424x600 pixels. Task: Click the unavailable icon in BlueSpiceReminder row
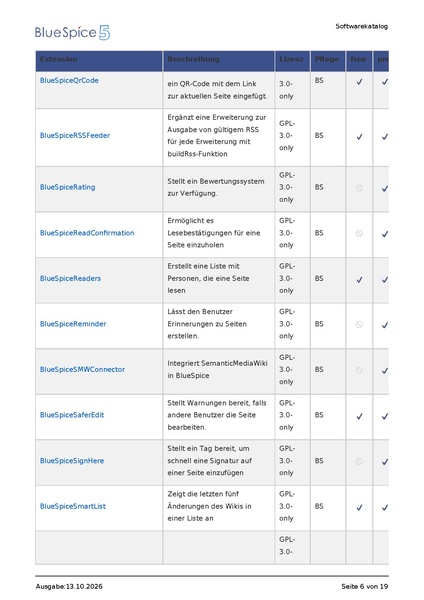click(359, 325)
